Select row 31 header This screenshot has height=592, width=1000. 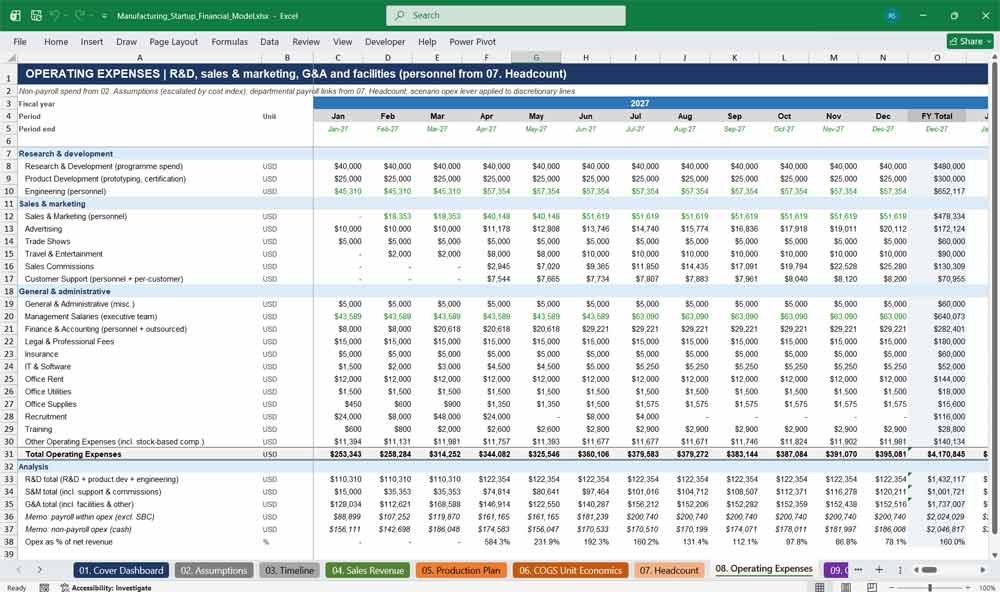point(8,454)
